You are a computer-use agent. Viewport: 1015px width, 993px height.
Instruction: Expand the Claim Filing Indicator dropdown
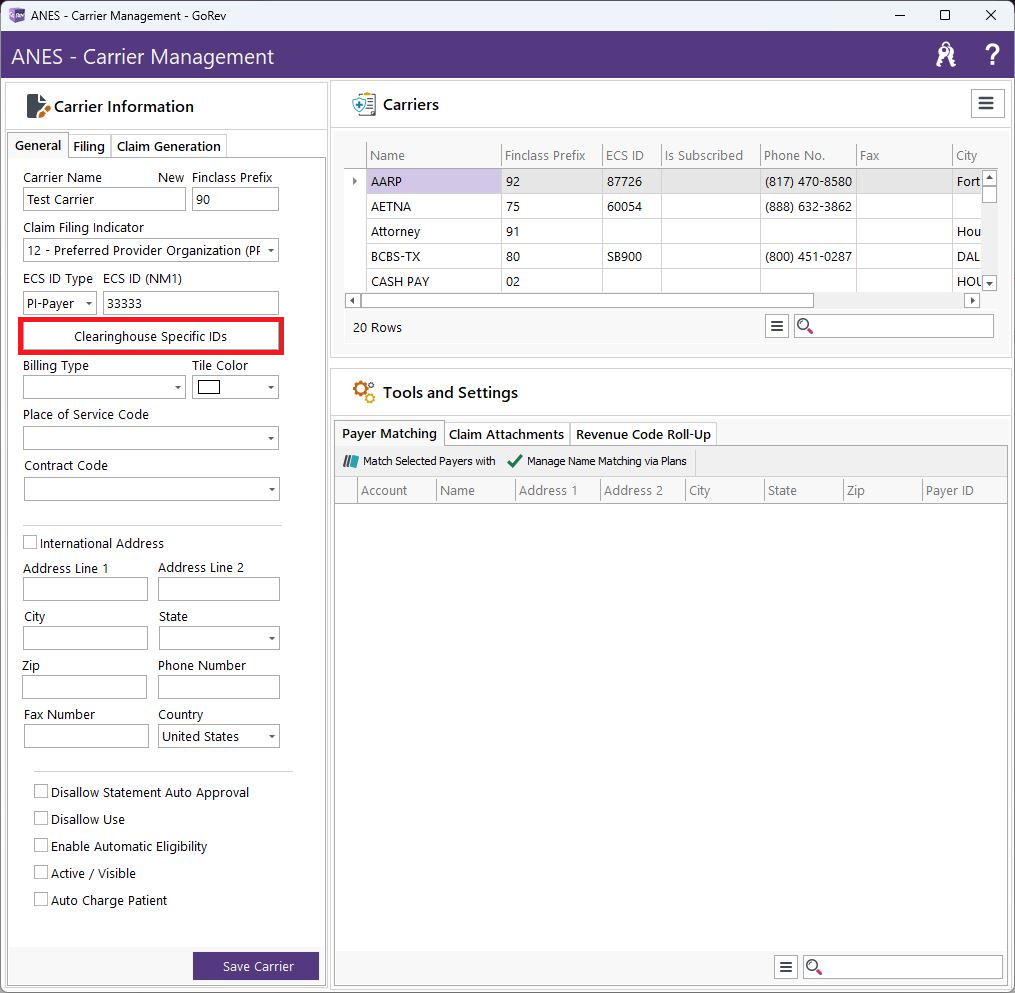(271, 251)
